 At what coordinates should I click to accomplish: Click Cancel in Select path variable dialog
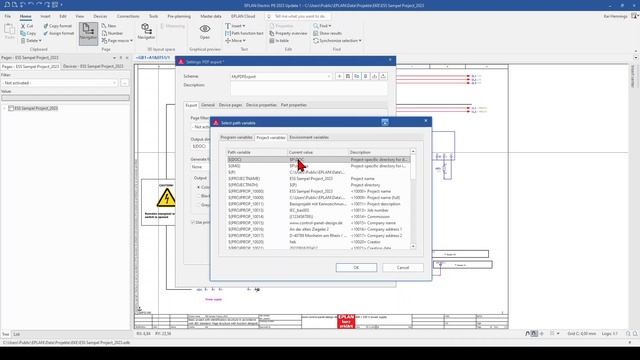click(x=403, y=267)
